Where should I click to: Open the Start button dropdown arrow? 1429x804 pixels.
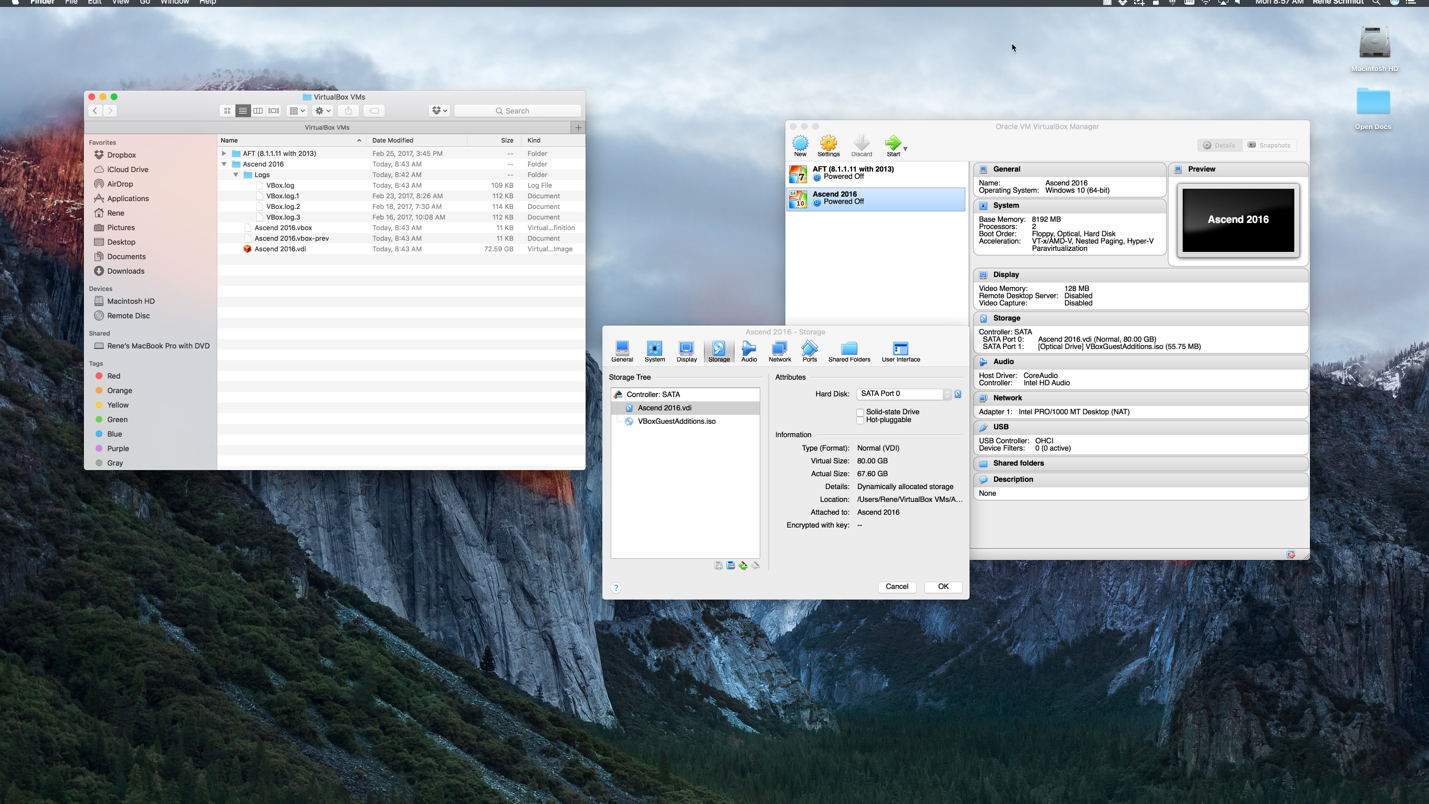point(906,148)
